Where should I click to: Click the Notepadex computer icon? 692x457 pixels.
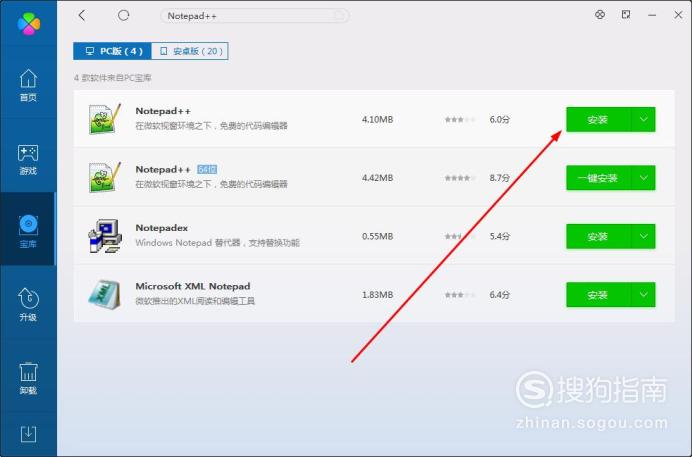105,236
